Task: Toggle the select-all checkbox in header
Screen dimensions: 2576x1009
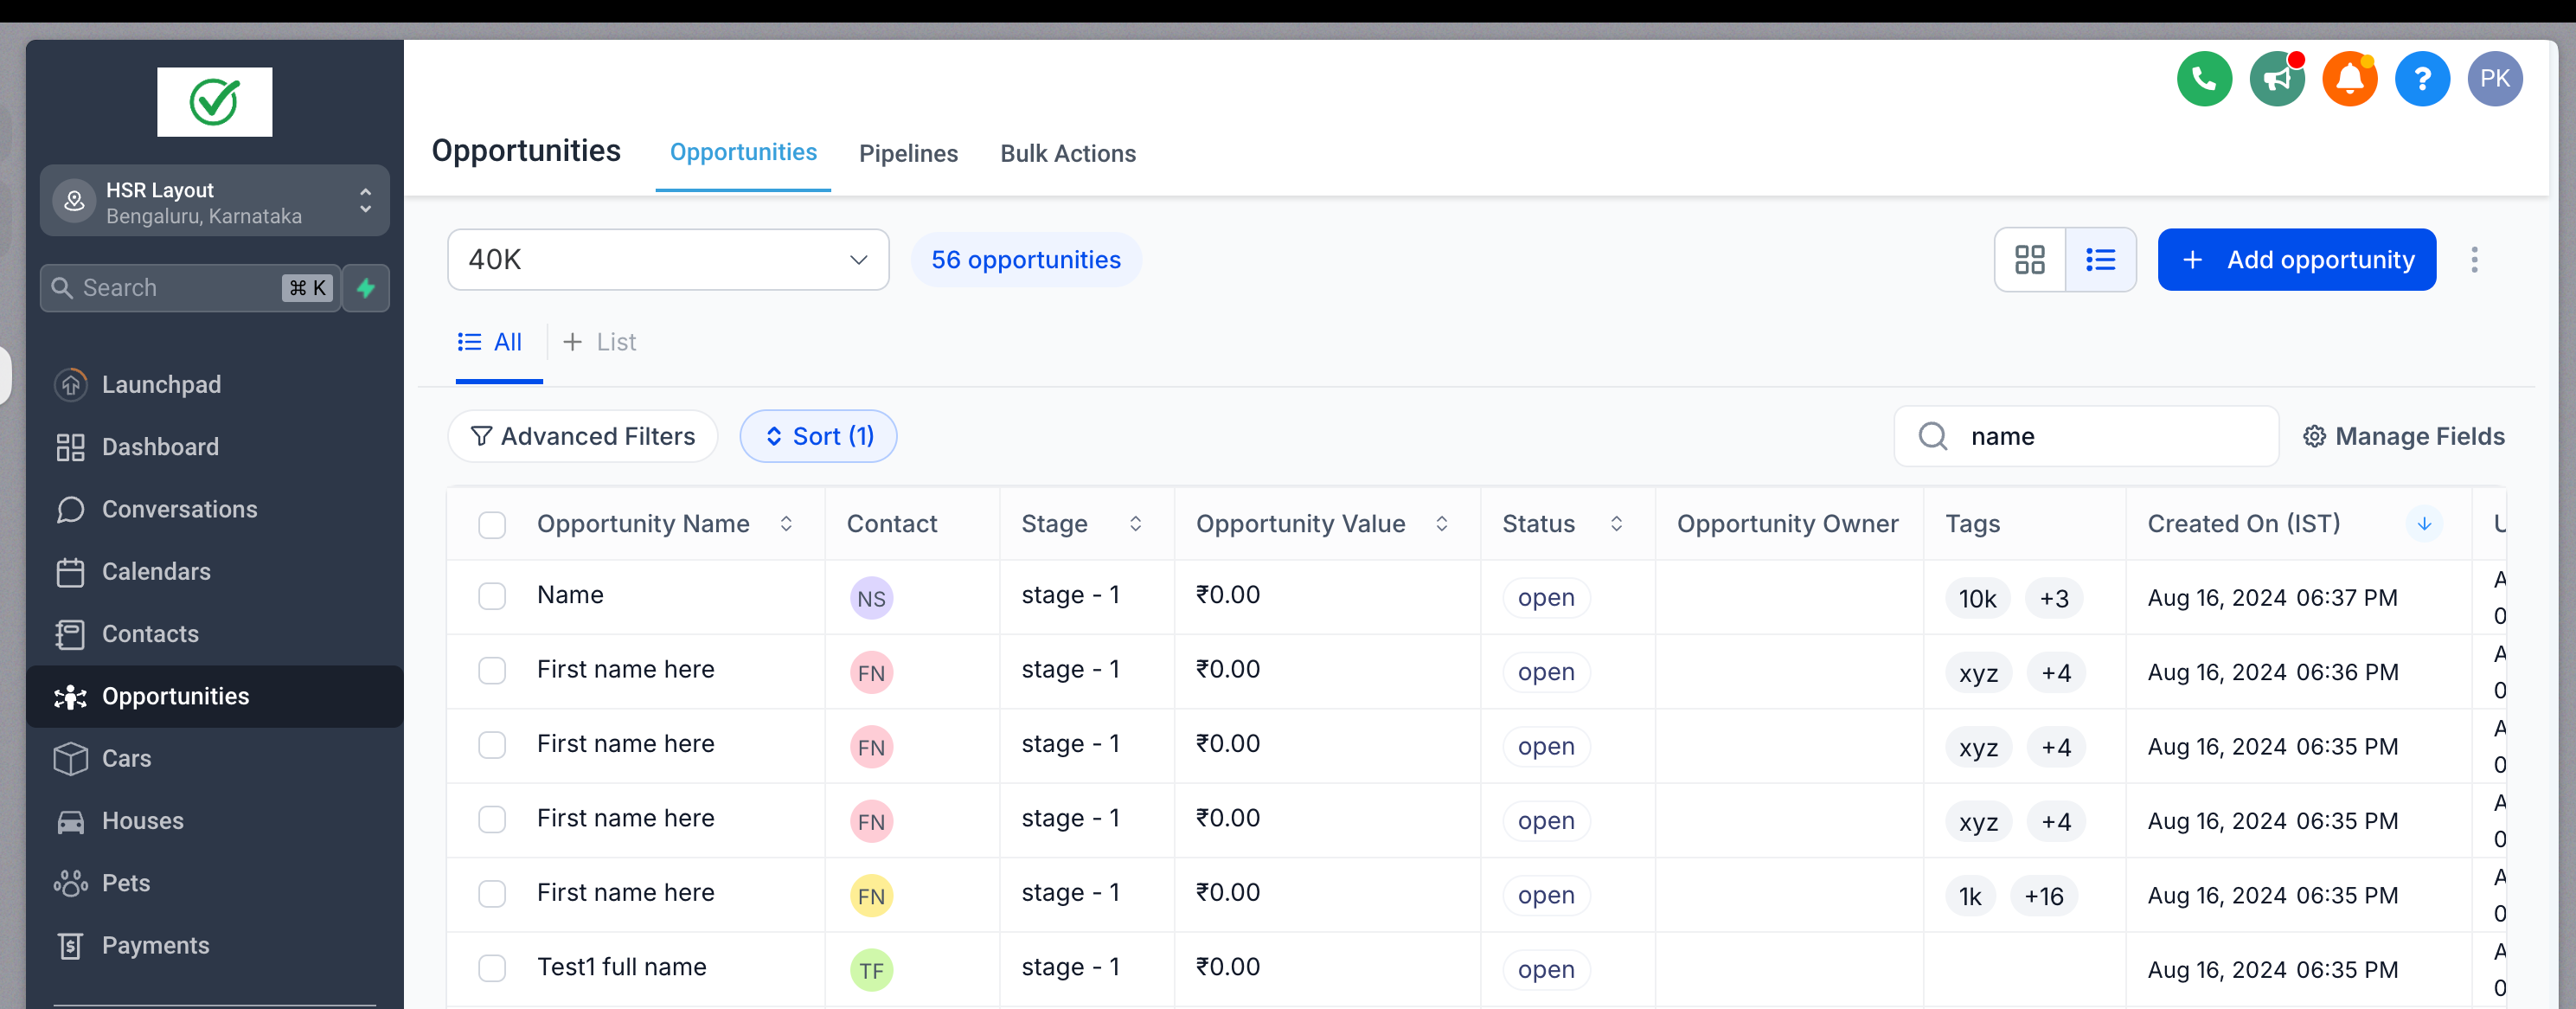Action: click(492, 525)
